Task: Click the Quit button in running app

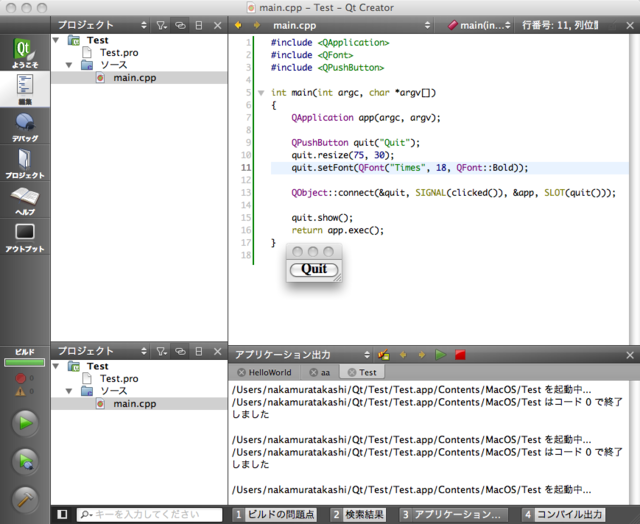Action: pyautogui.click(x=314, y=269)
